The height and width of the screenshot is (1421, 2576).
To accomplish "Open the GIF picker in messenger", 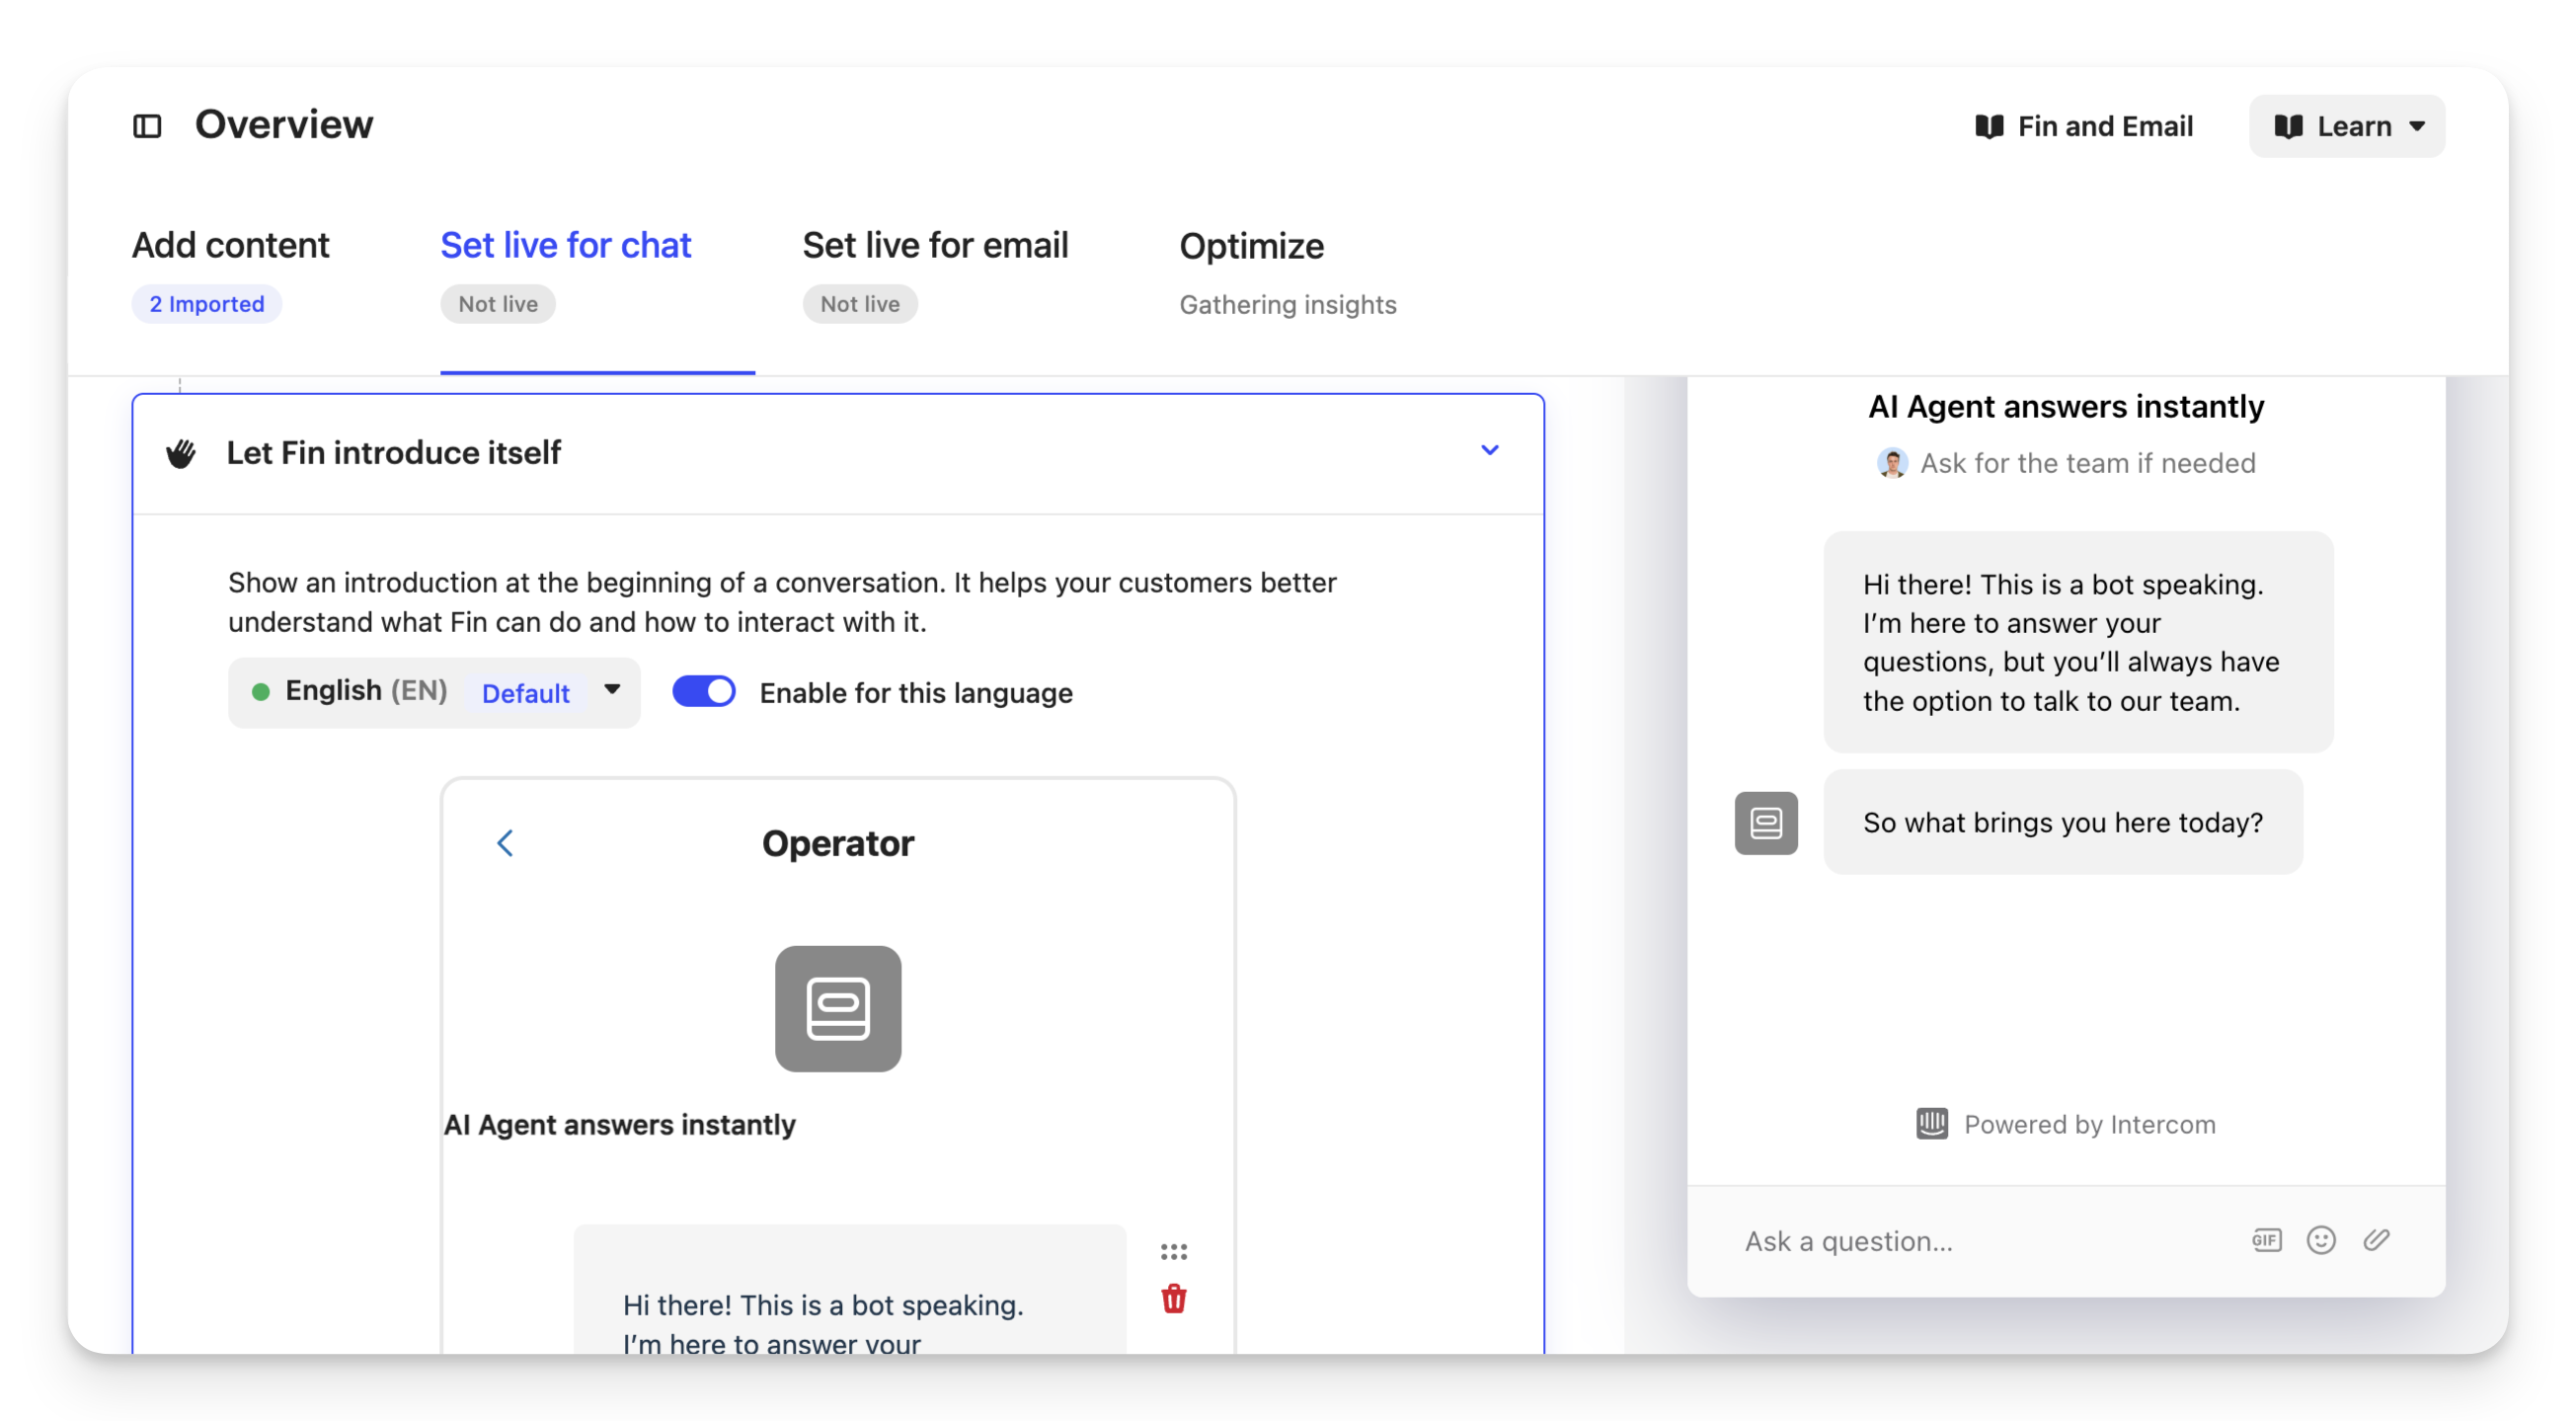I will [x=2266, y=1240].
